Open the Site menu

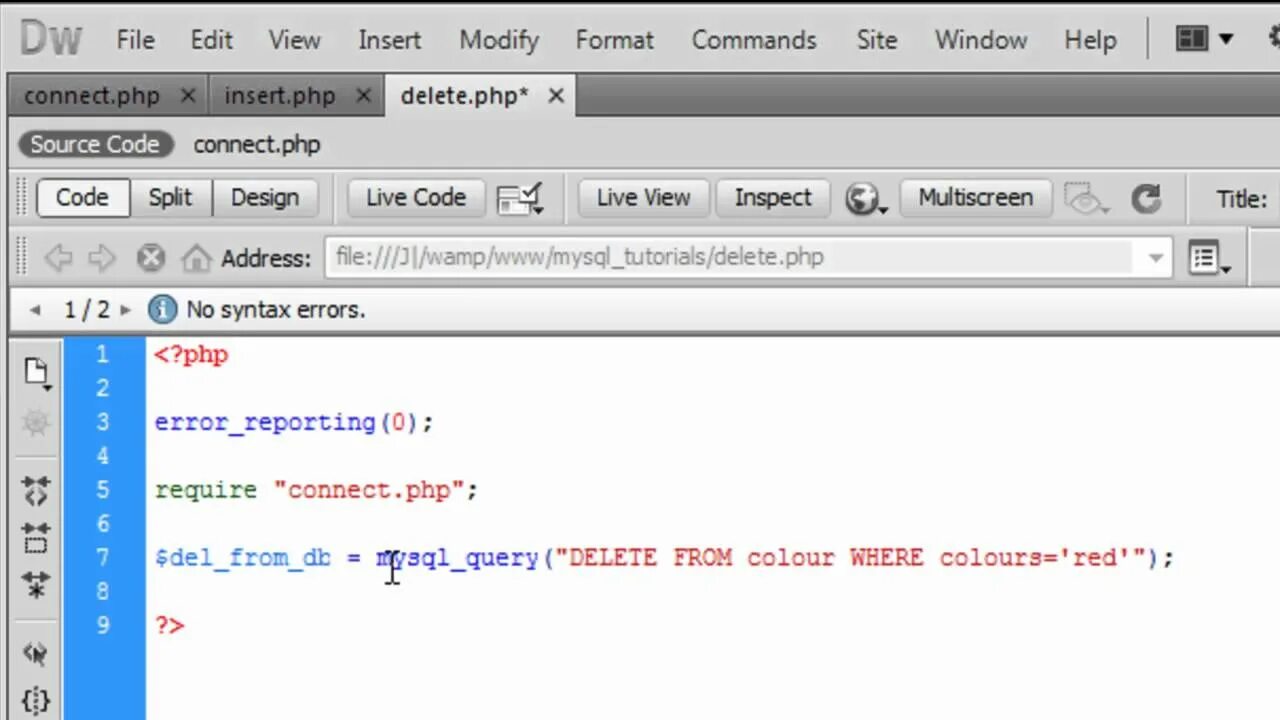pos(876,40)
